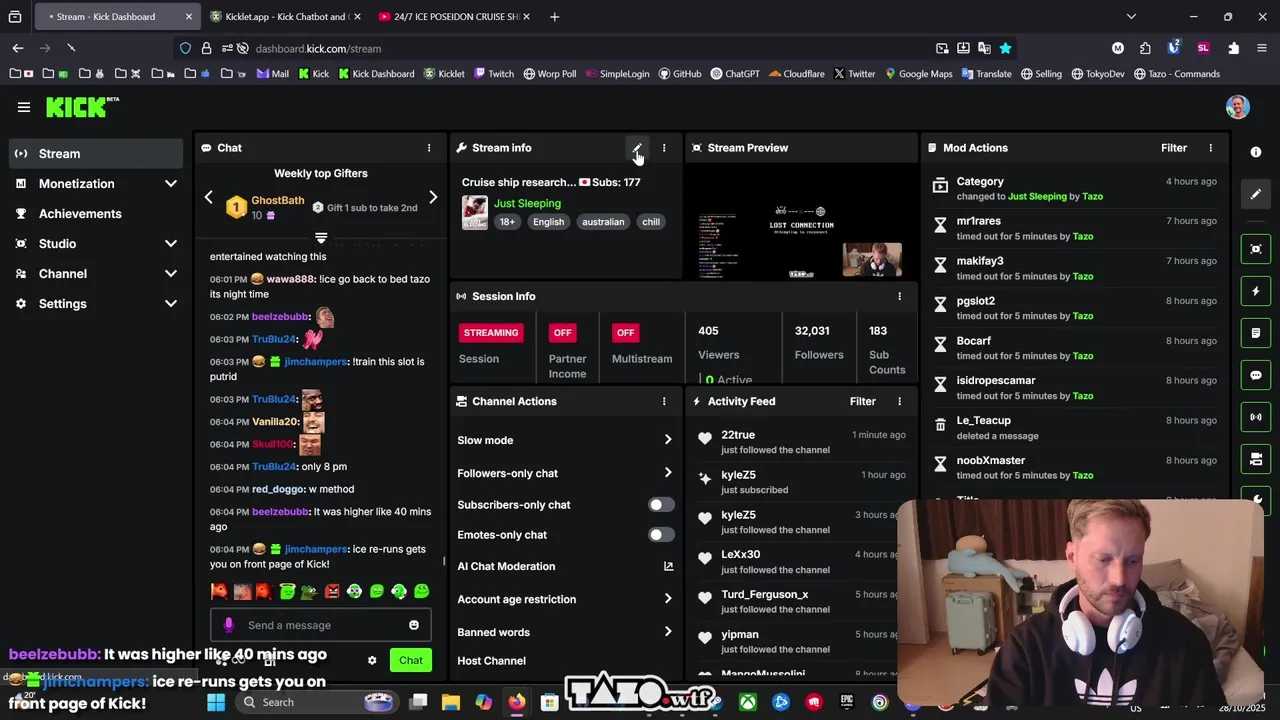1280x720 pixels.
Task: Collapse the gifters banner handle in chat
Action: coord(321,238)
